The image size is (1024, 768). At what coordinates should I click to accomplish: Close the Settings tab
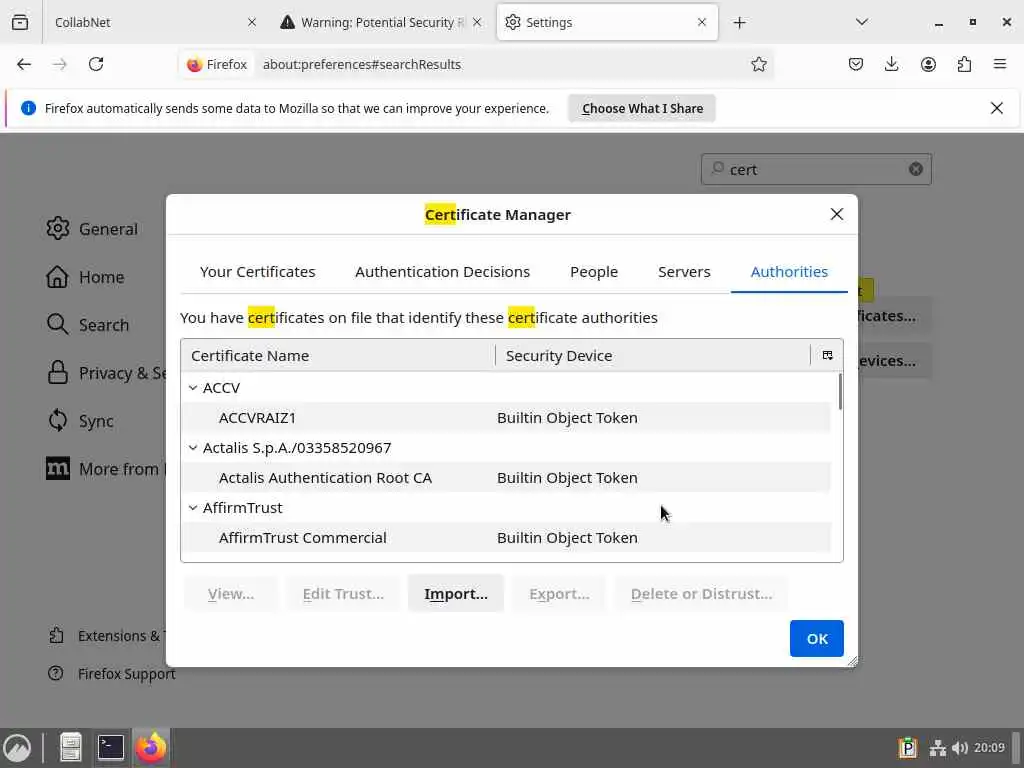click(x=702, y=22)
